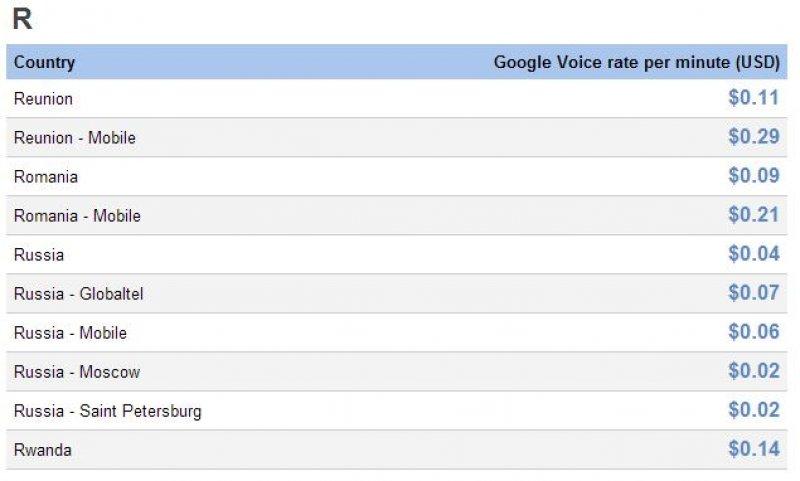Click the Romania country name

coord(46,177)
